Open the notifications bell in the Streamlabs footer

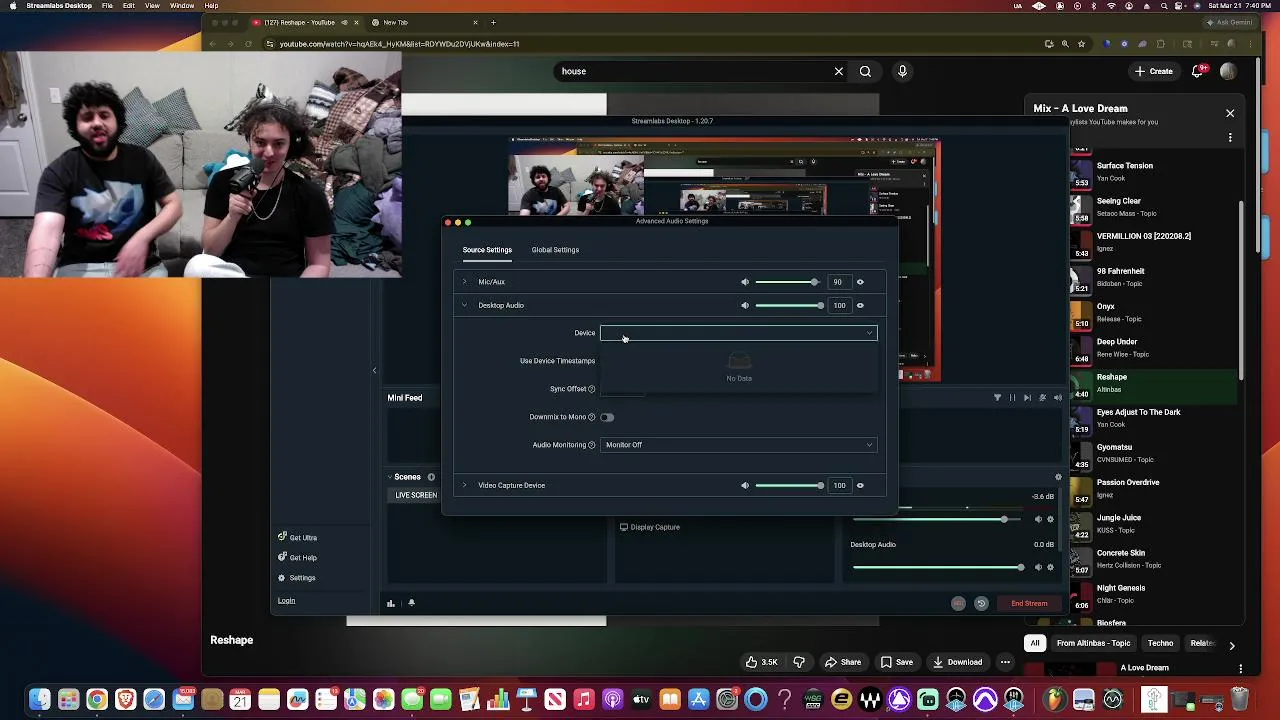tap(411, 603)
